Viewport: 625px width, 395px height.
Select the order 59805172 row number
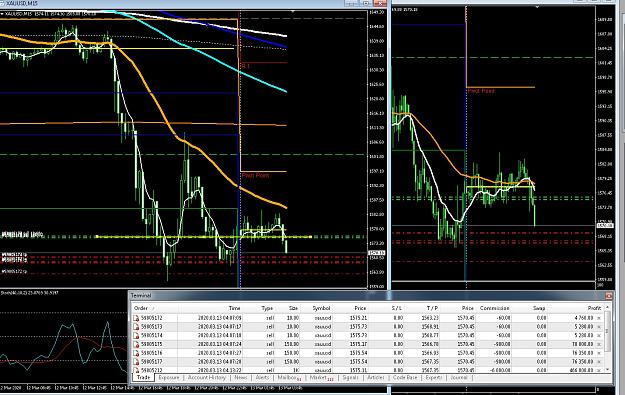click(x=151, y=318)
